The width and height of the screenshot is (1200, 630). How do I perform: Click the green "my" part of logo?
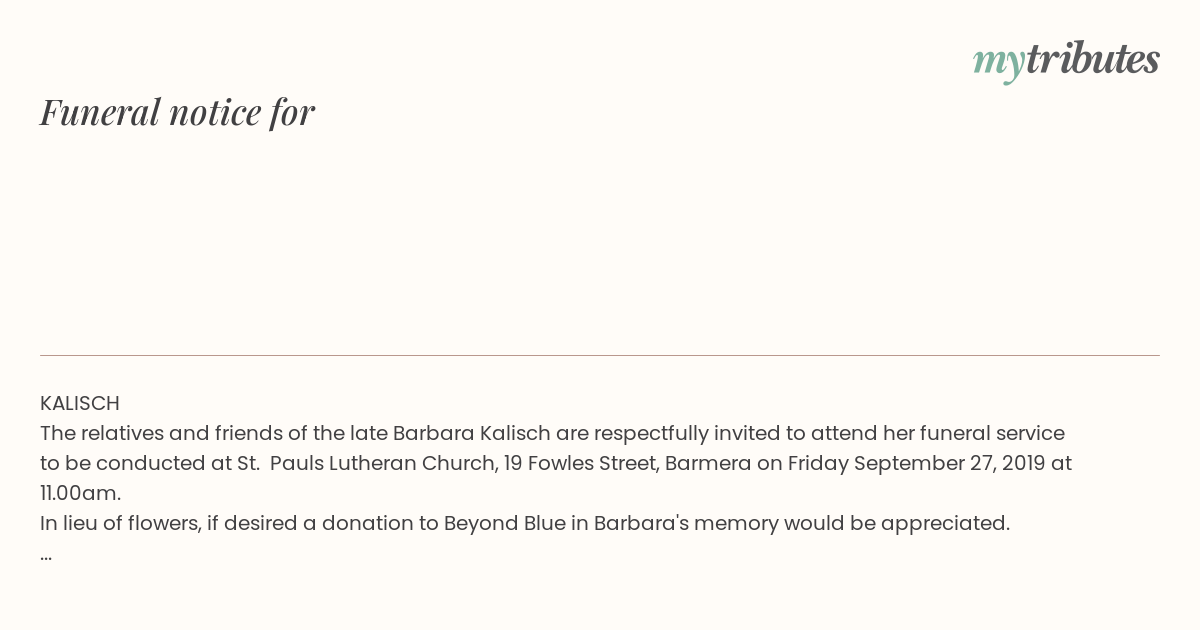tap(999, 62)
